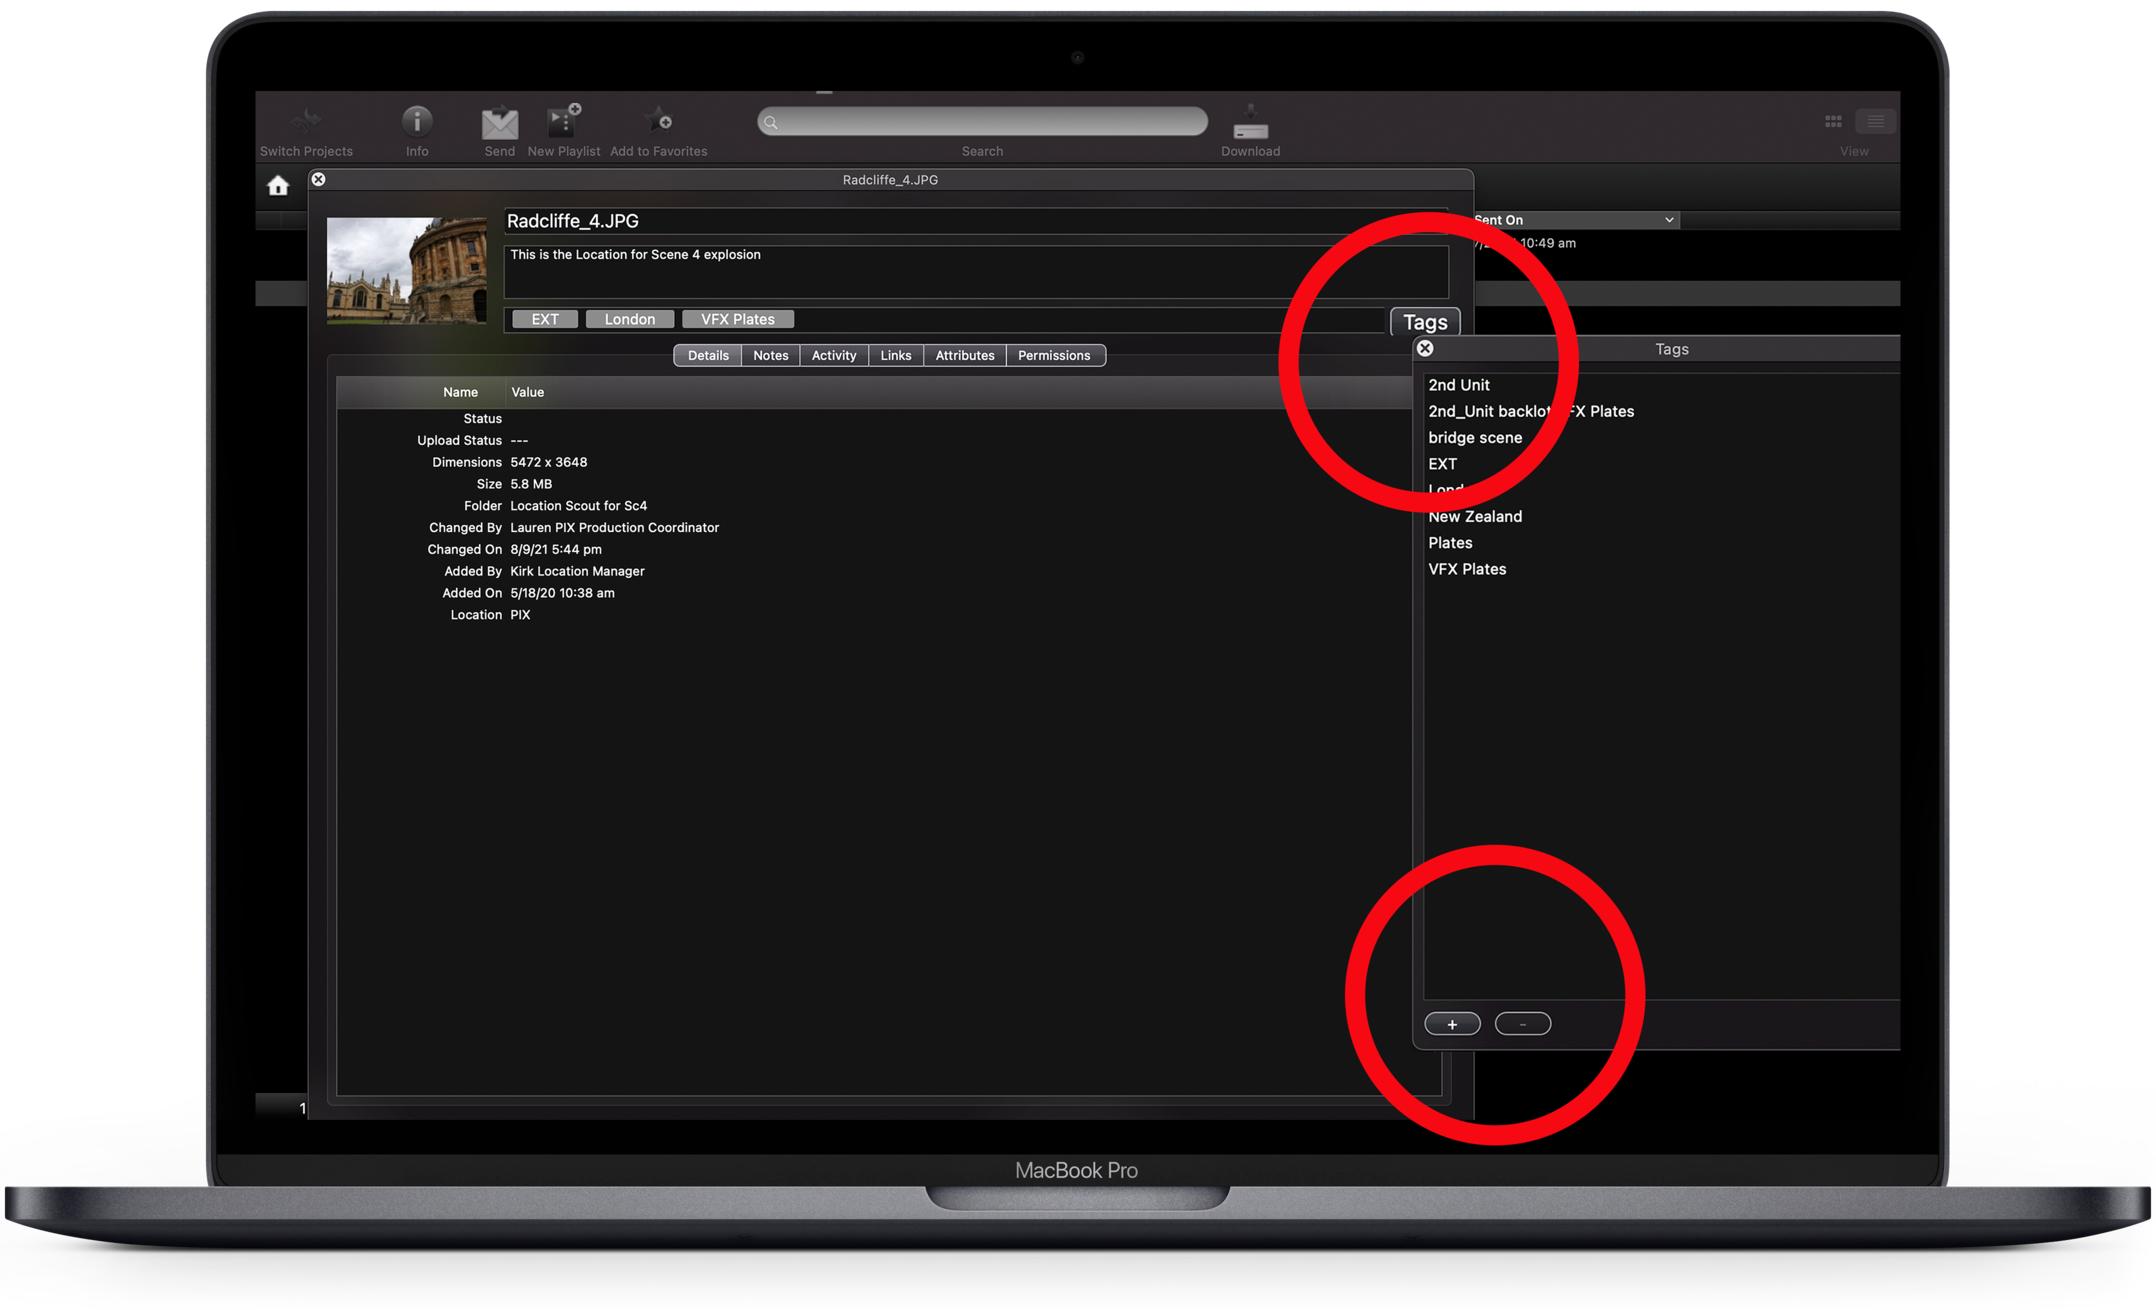Click the Radcliffe image thumbnail
The image size is (2156, 1310).
pos(406,270)
